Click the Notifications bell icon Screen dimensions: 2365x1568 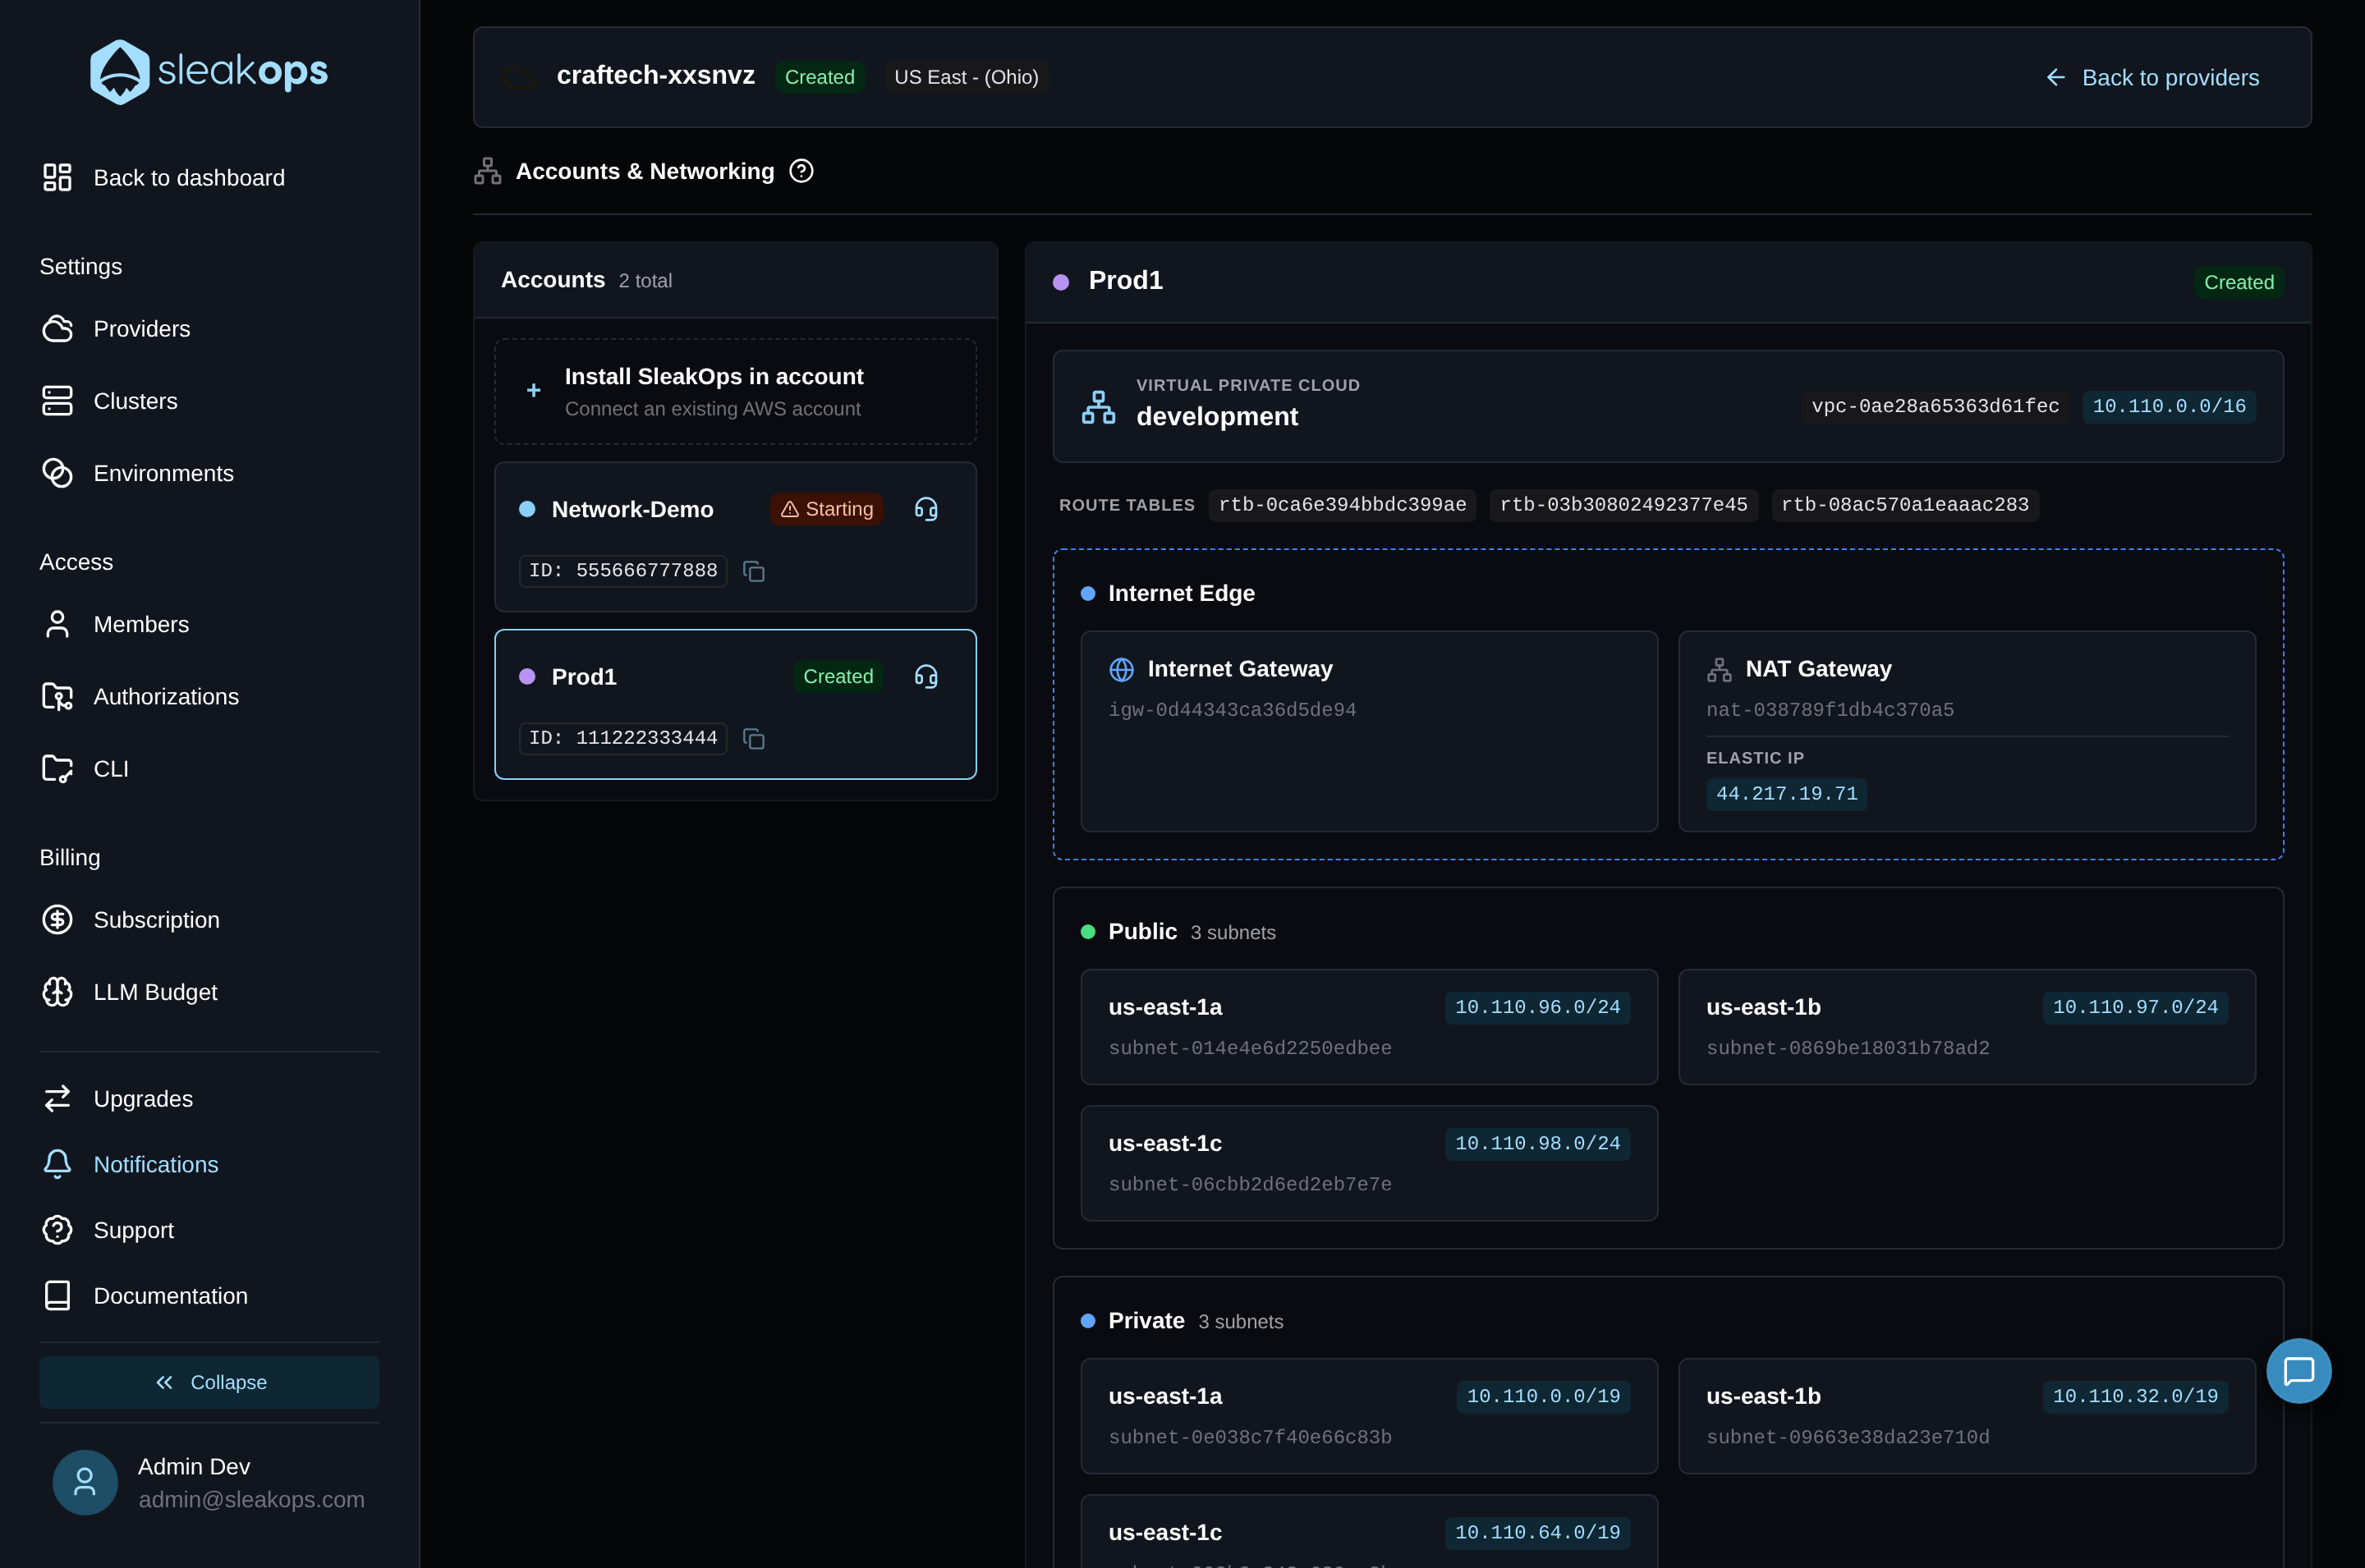[x=58, y=1164]
